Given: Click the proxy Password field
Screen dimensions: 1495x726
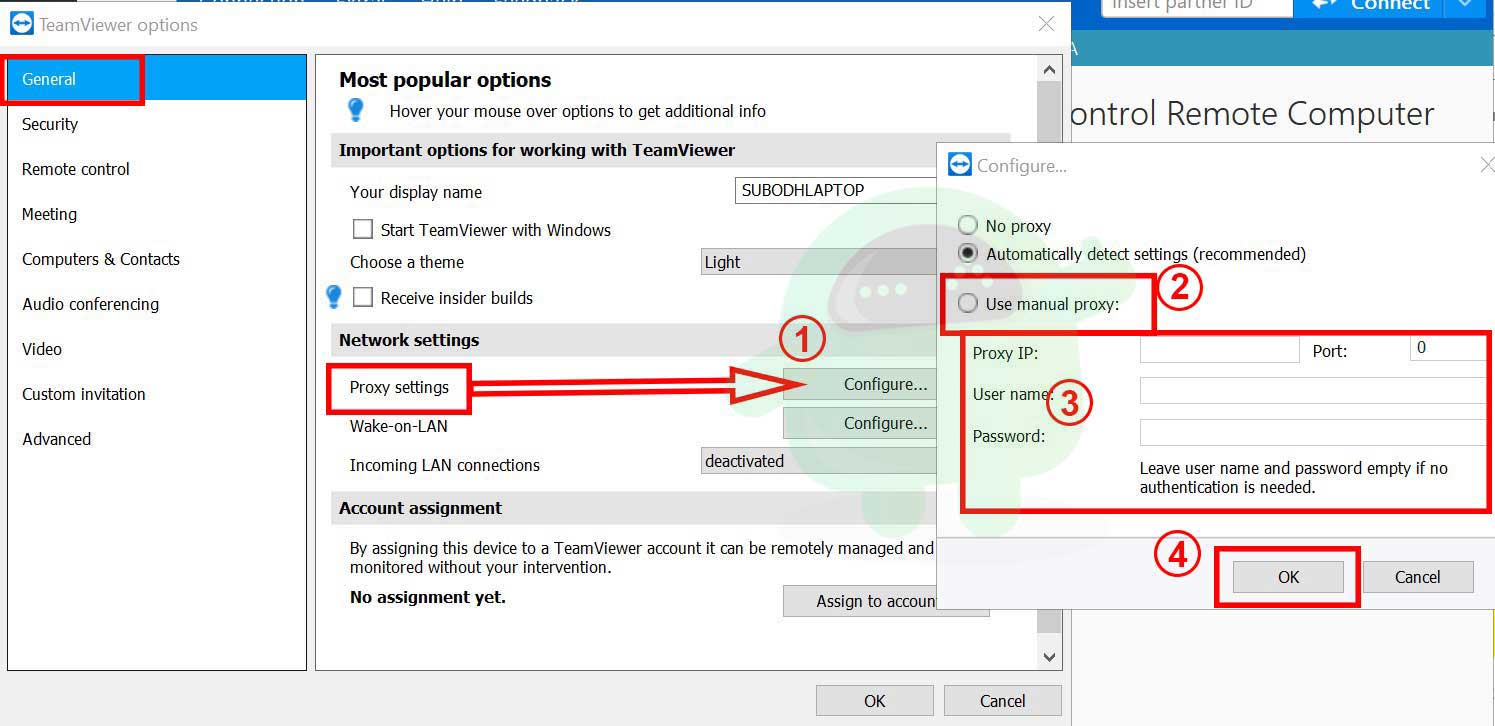Looking at the screenshot, I should (1313, 432).
